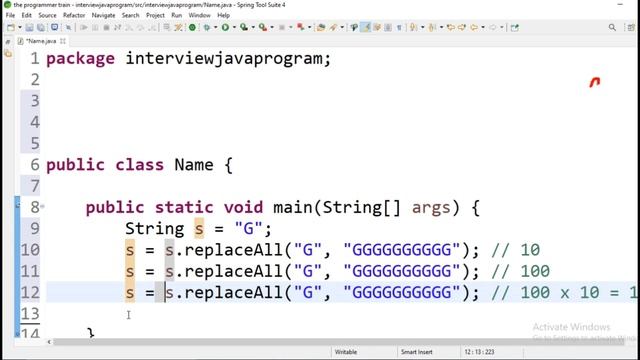Image resolution: width=640 pixels, height=360 pixels.
Task: Click the Smart Insert status entry
Action: pyautogui.click(x=416, y=352)
